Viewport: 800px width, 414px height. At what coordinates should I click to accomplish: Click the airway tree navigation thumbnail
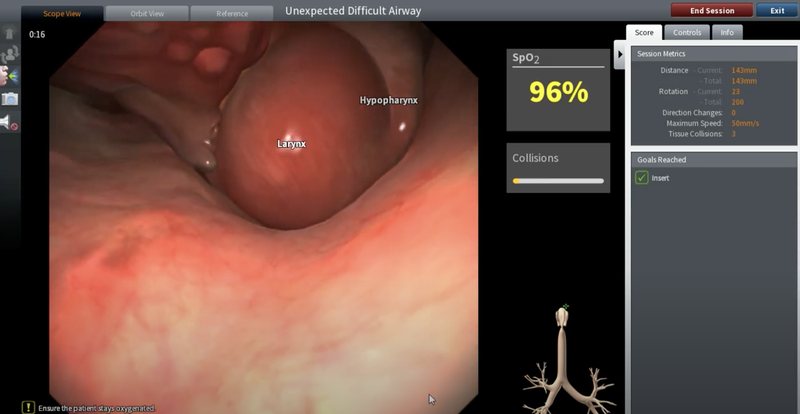tap(568, 359)
